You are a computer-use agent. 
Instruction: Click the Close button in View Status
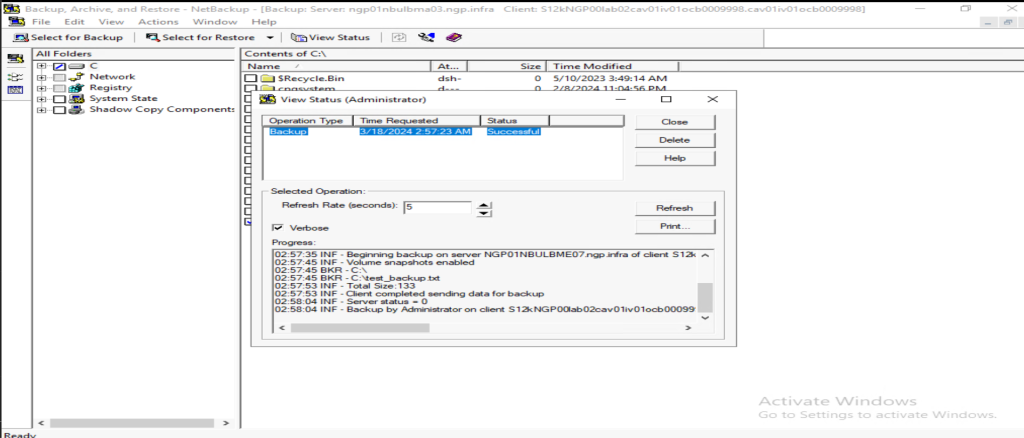tap(675, 121)
